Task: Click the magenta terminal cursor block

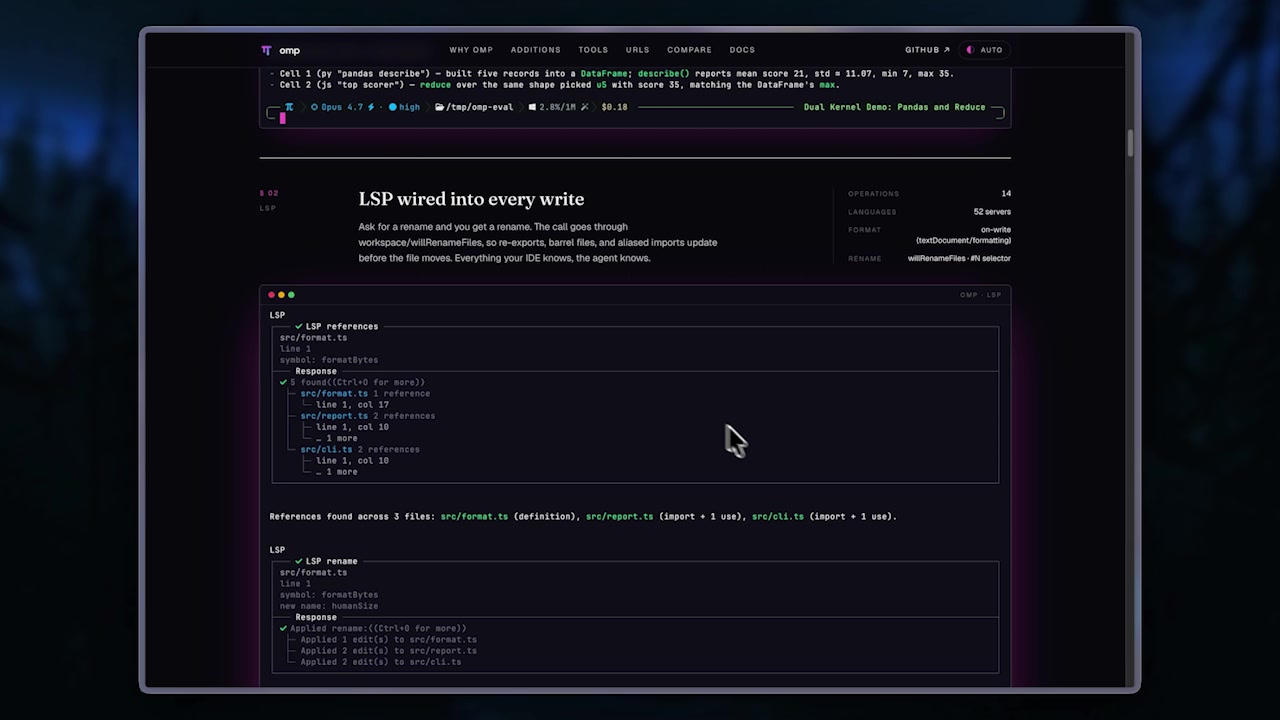Action: 283,118
